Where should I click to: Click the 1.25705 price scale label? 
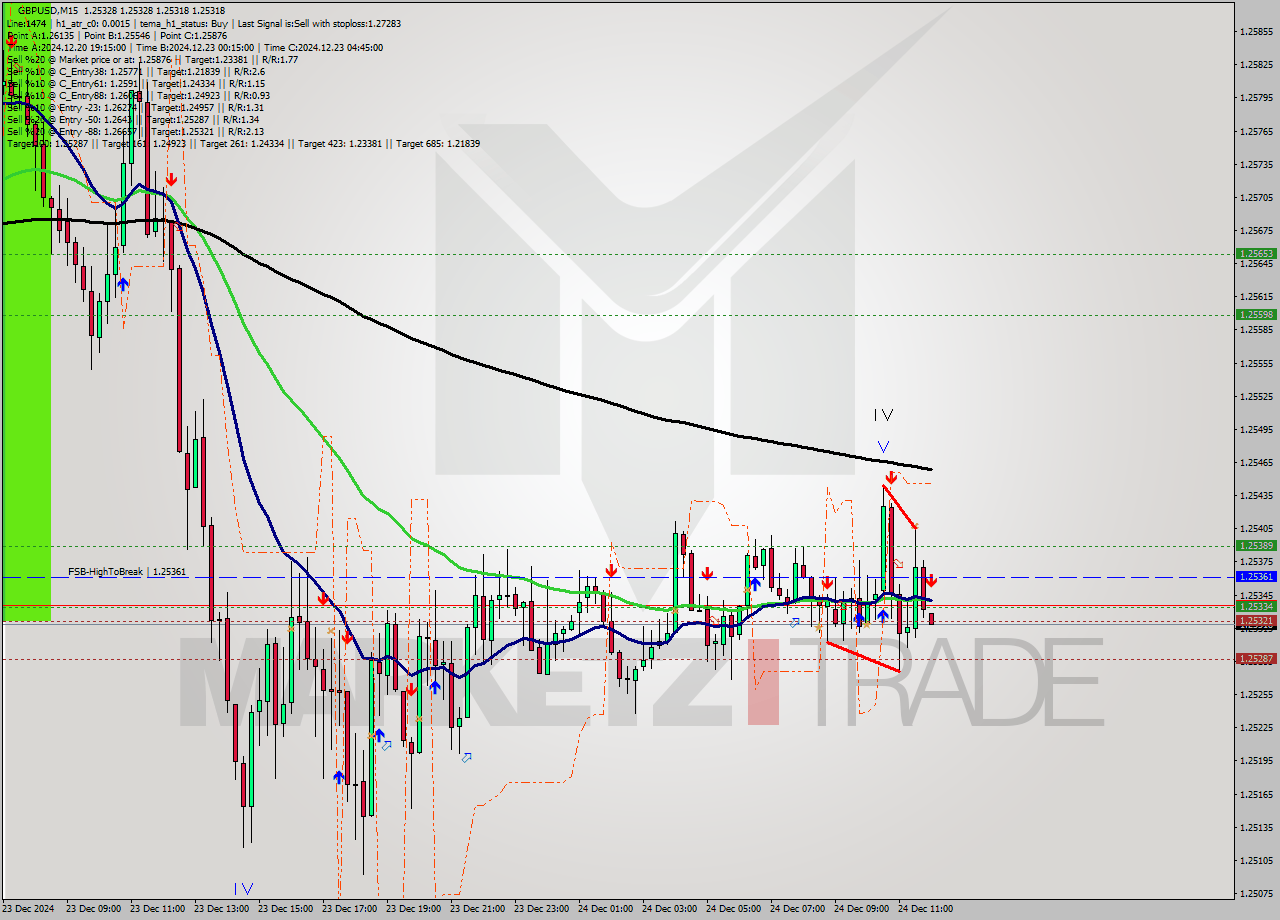pos(1256,197)
